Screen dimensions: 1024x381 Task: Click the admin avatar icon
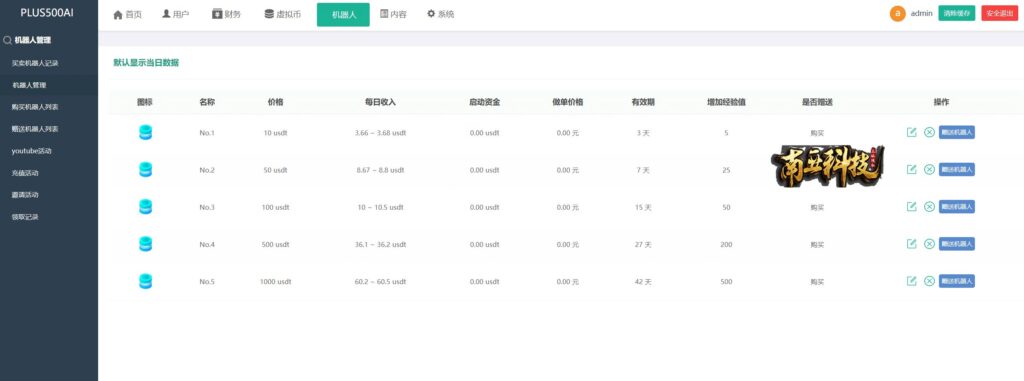(x=897, y=13)
